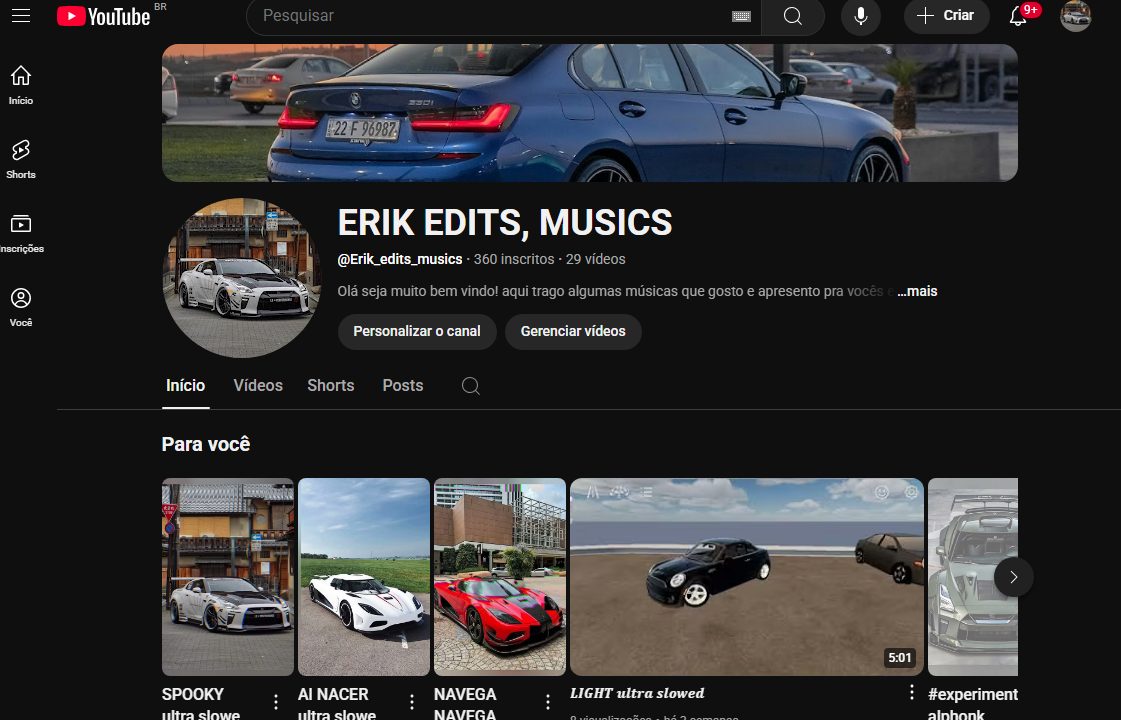The width and height of the screenshot is (1121, 720).
Task: Switch to the Vídeos tab
Action: tap(258, 385)
